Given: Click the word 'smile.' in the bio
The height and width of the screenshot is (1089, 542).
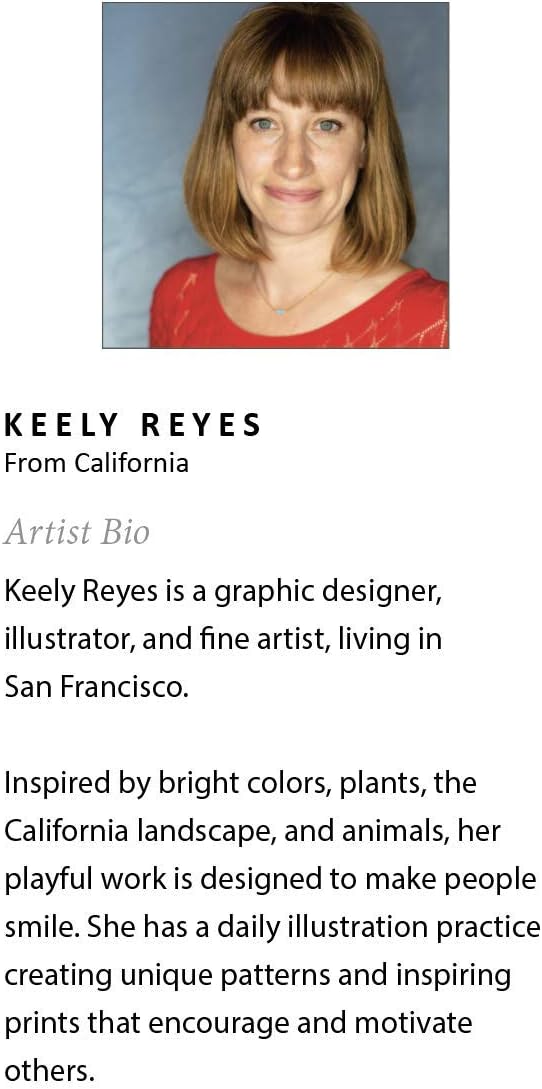Looking at the screenshot, I should 42,928.
